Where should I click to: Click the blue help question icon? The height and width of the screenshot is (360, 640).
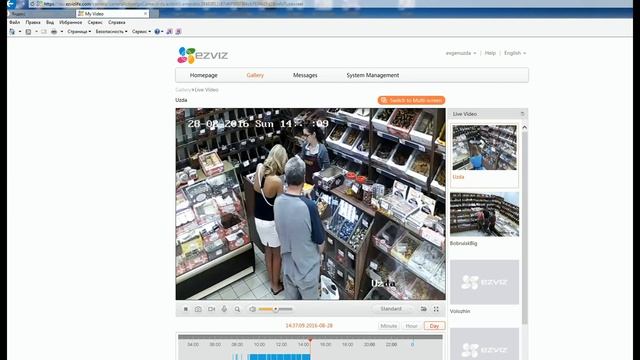[x=157, y=31]
